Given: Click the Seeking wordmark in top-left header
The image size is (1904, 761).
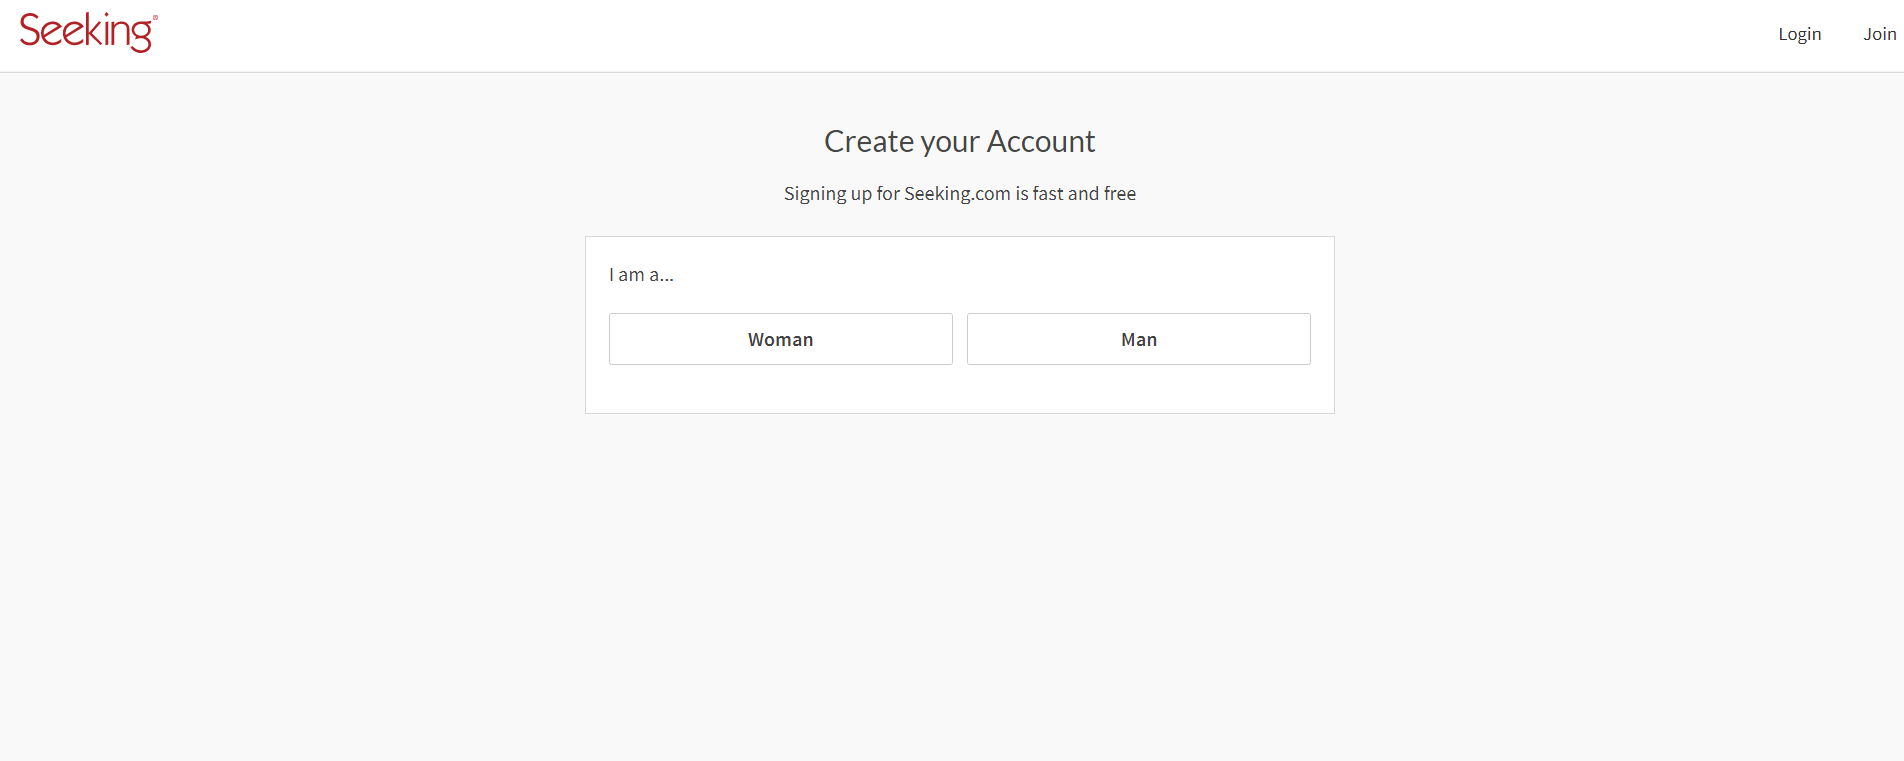Looking at the screenshot, I should coord(88,32).
